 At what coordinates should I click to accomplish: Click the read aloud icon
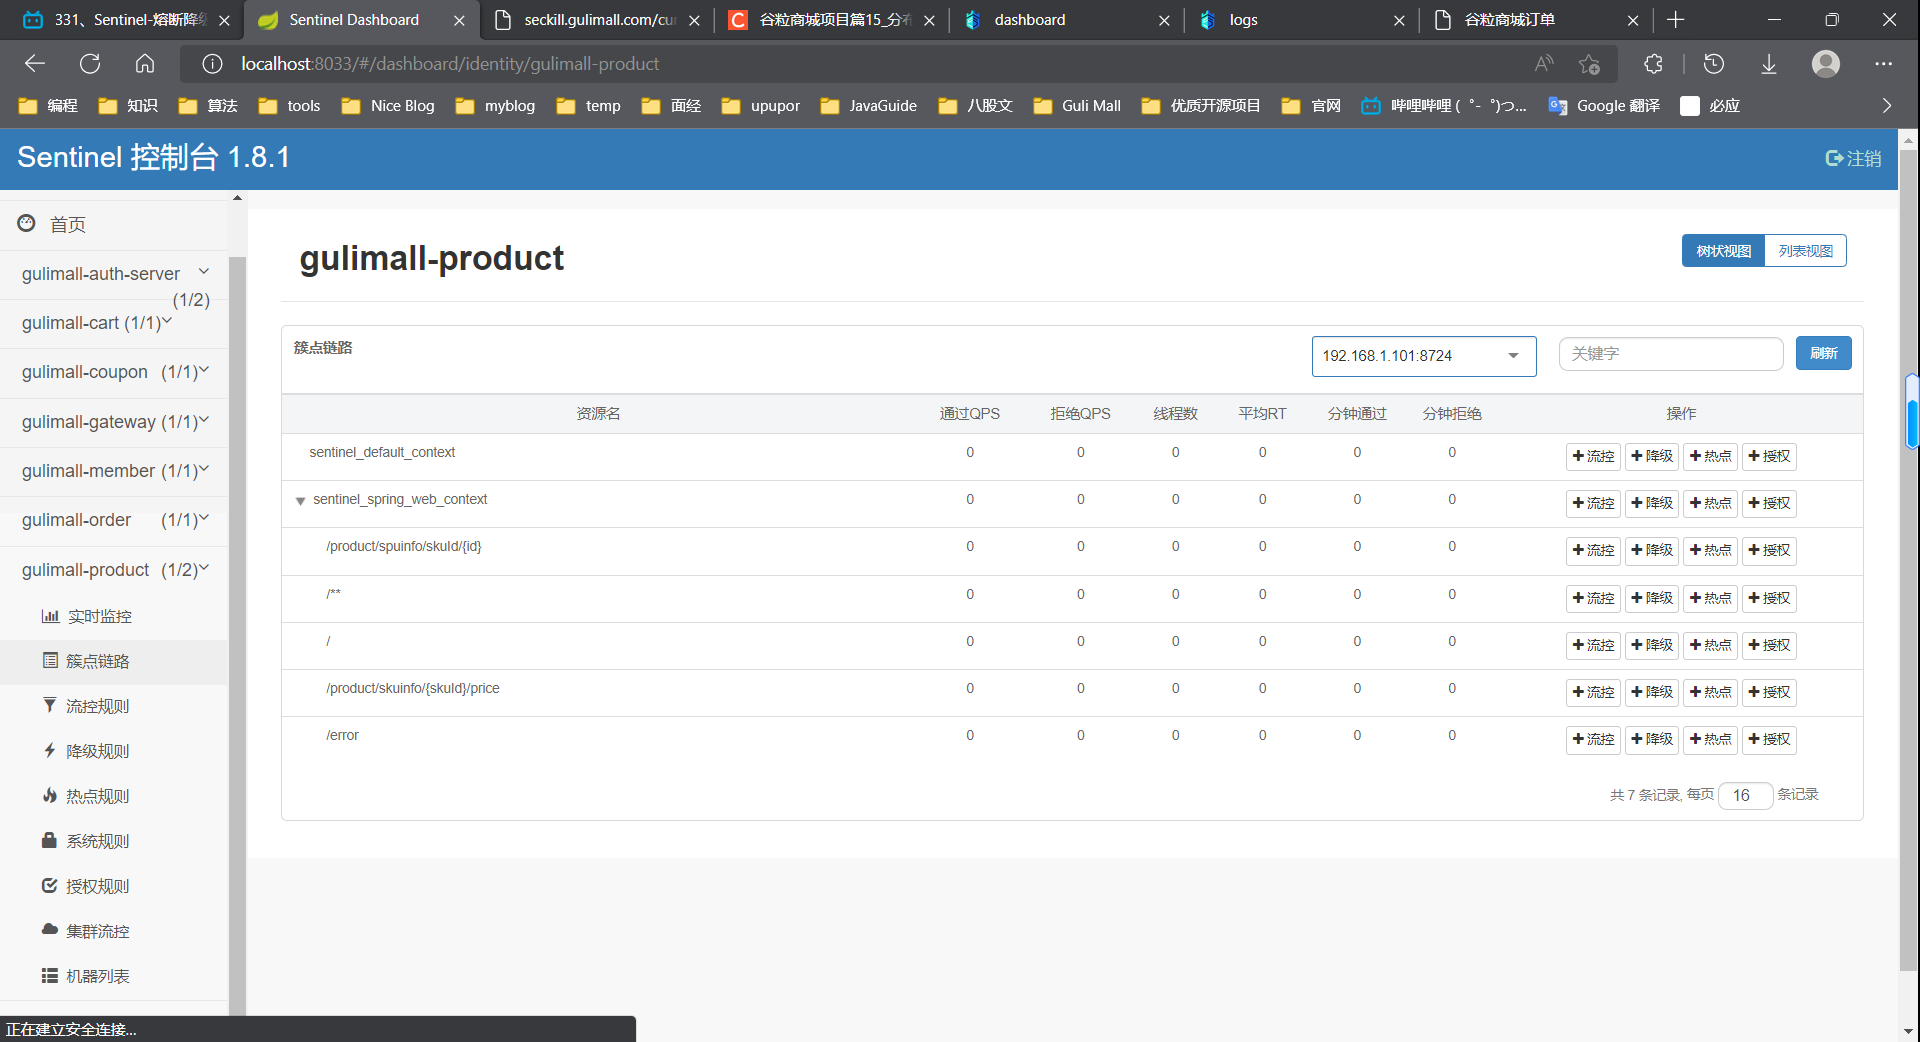pyautogui.click(x=1544, y=64)
